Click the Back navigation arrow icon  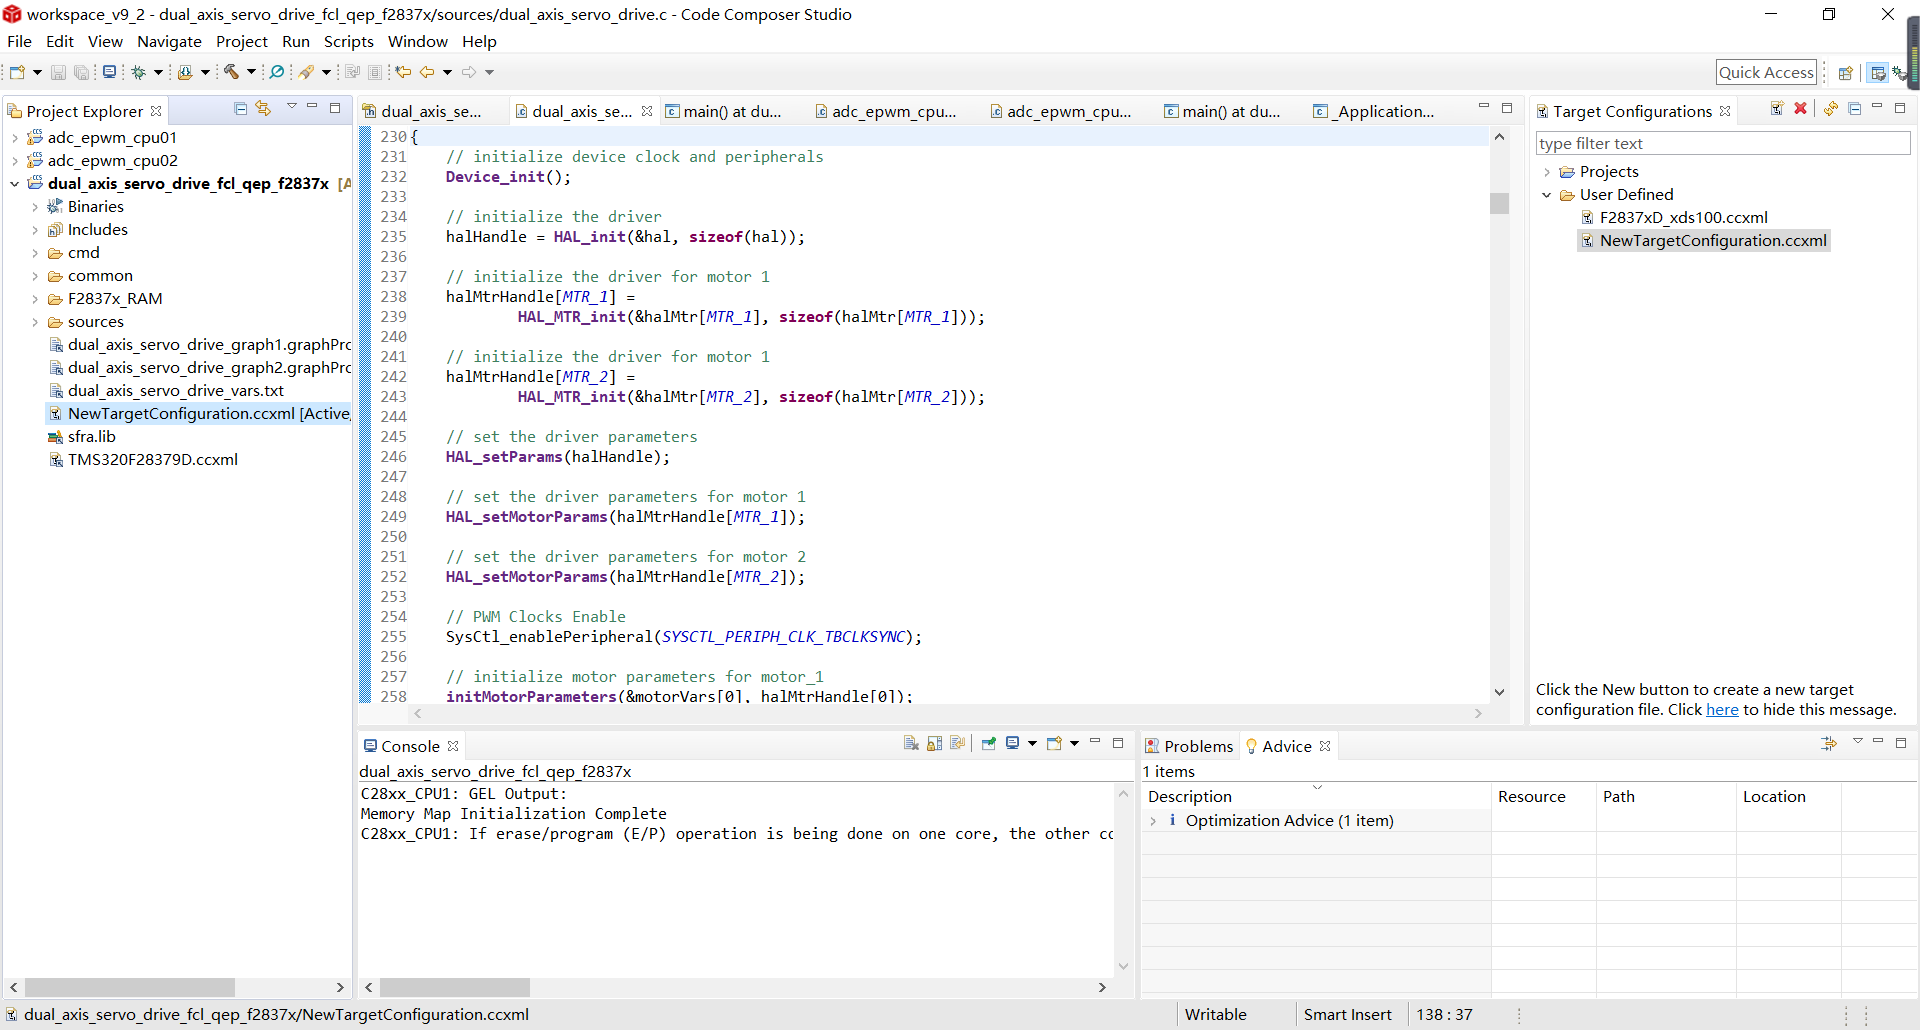(428, 72)
